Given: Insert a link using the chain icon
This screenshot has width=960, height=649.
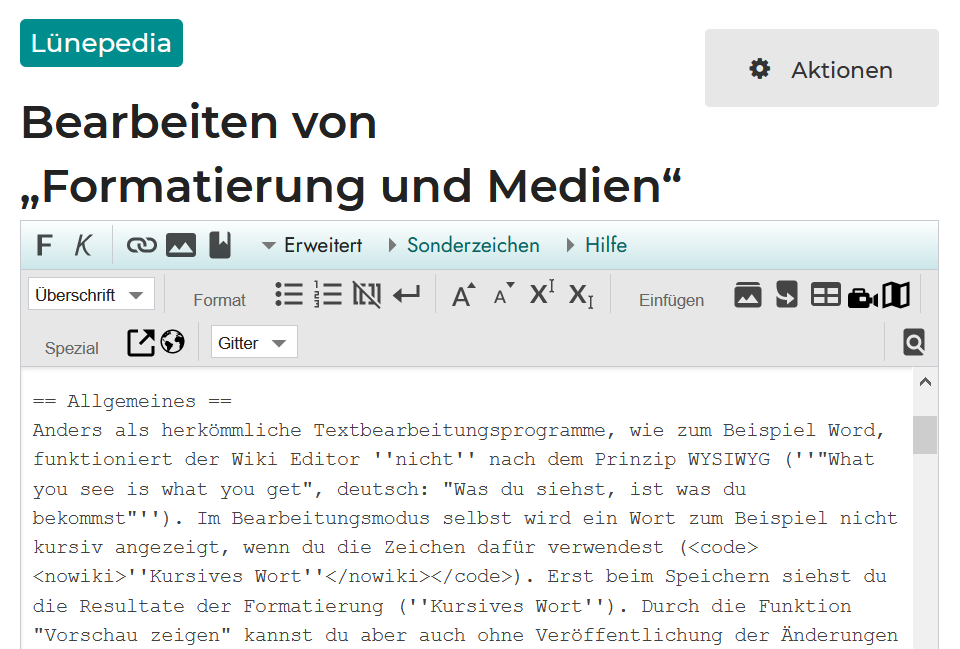Looking at the screenshot, I should (x=142, y=246).
